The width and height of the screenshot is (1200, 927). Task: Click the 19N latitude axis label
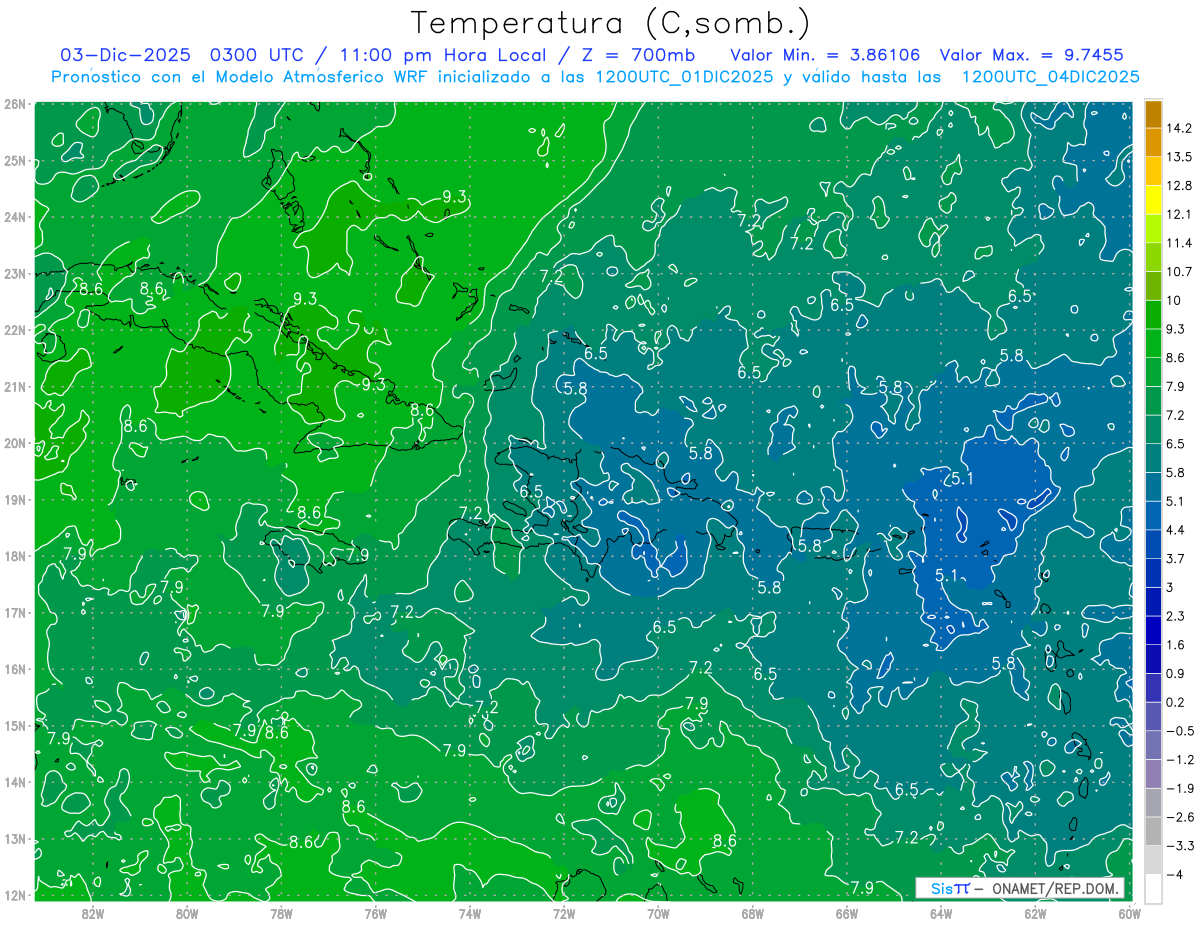[14, 499]
